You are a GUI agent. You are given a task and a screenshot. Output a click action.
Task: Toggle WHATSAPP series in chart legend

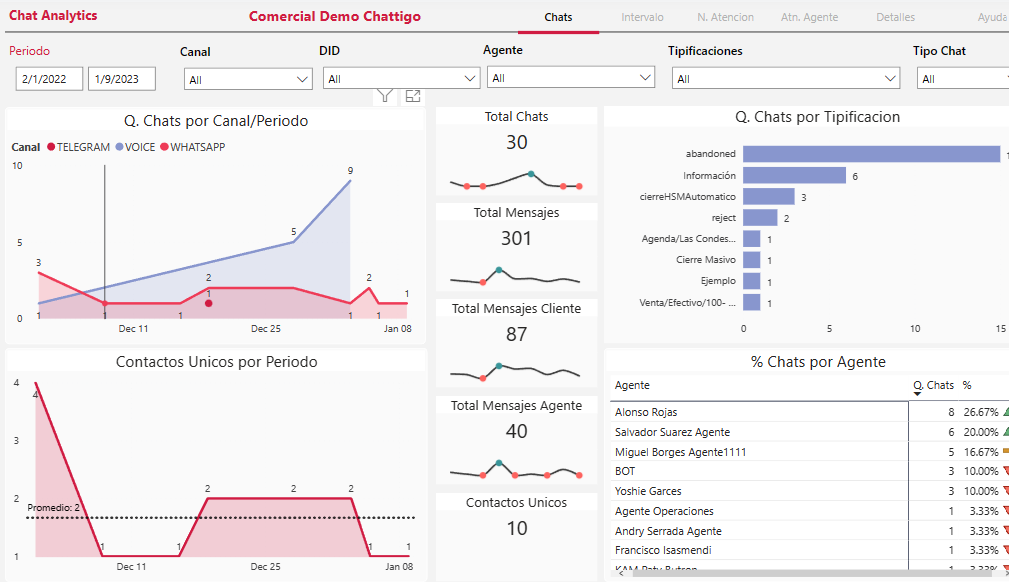191,147
